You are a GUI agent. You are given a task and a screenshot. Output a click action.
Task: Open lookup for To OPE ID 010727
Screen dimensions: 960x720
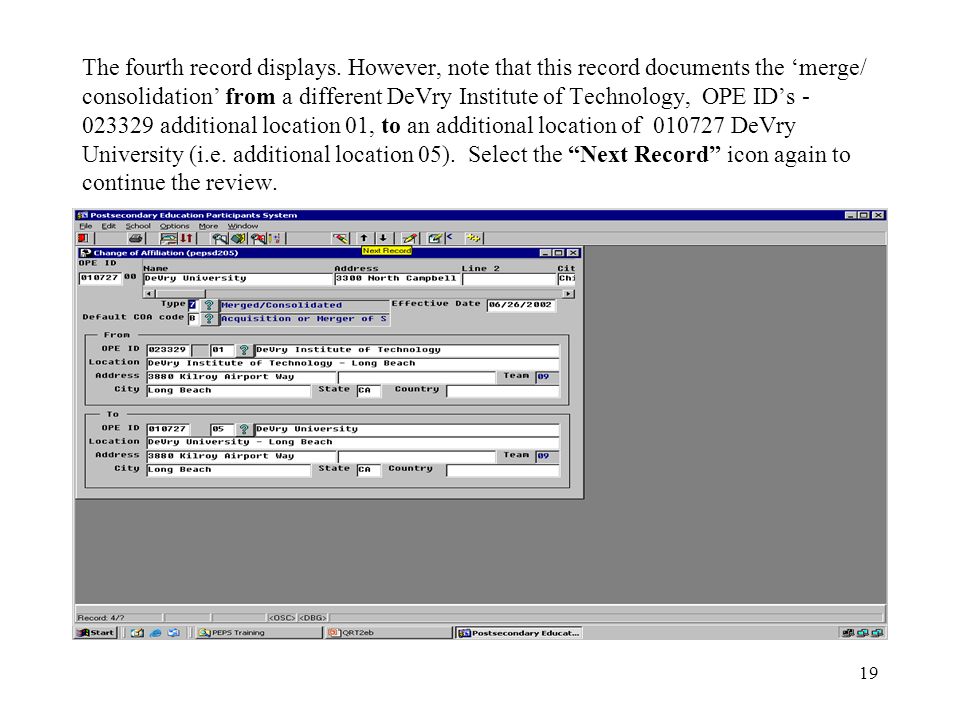click(244, 429)
